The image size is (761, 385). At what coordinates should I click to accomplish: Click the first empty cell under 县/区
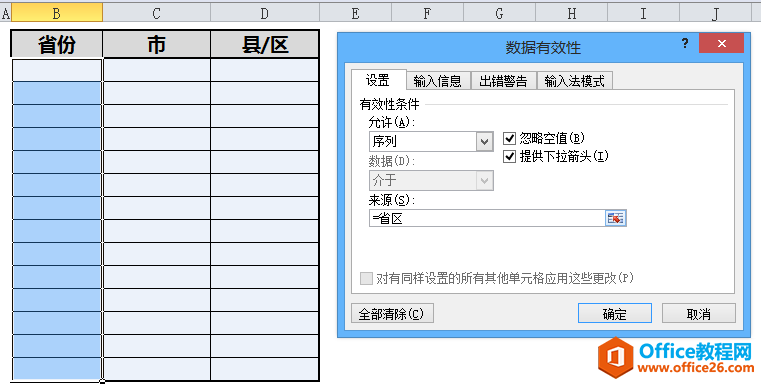(x=265, y=70)
